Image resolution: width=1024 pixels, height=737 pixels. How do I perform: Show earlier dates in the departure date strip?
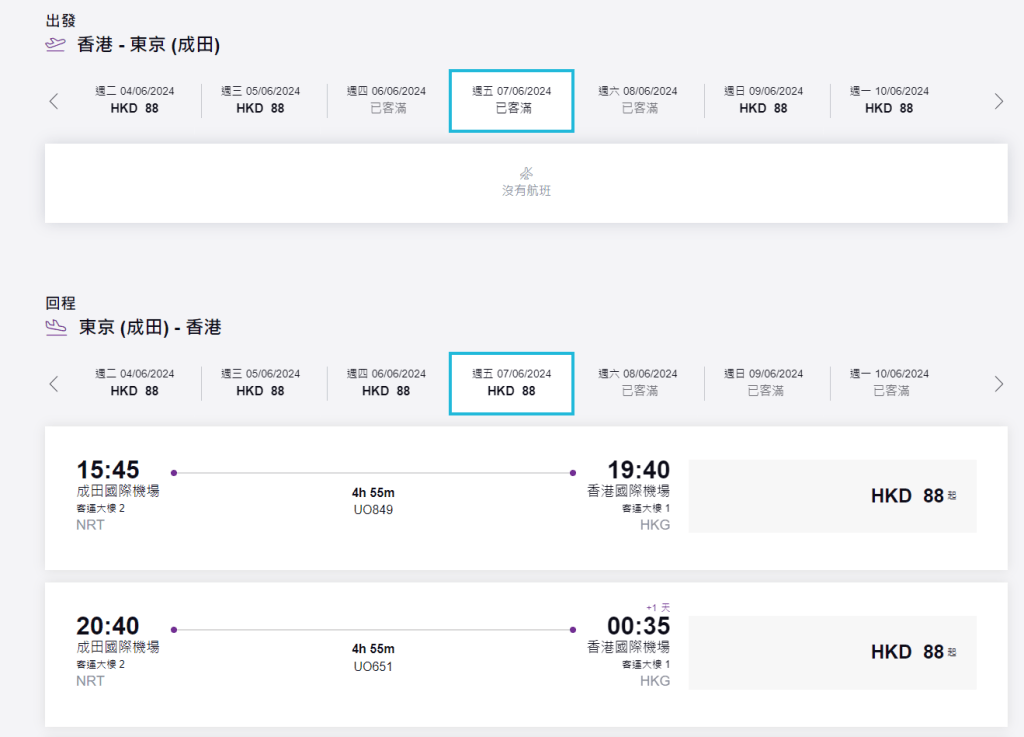[54, 101]
